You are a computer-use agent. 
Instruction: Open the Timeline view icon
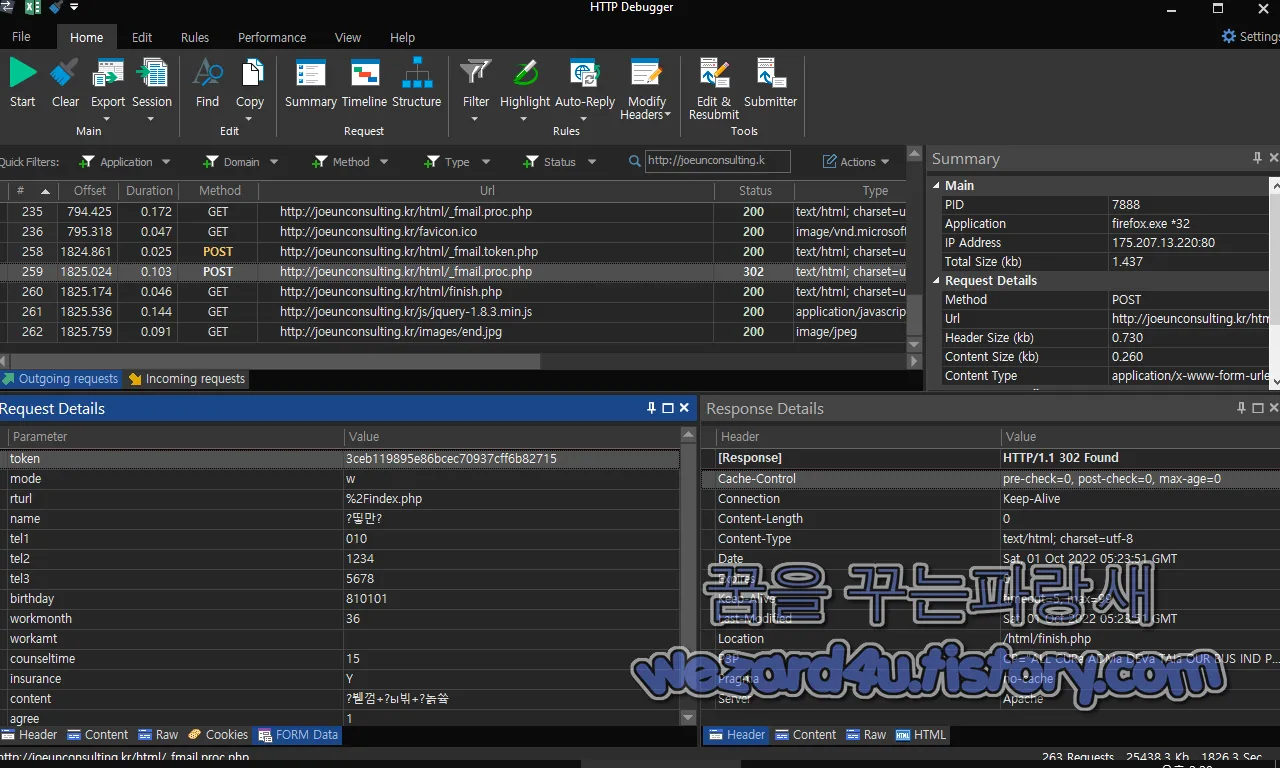[364, 73]
